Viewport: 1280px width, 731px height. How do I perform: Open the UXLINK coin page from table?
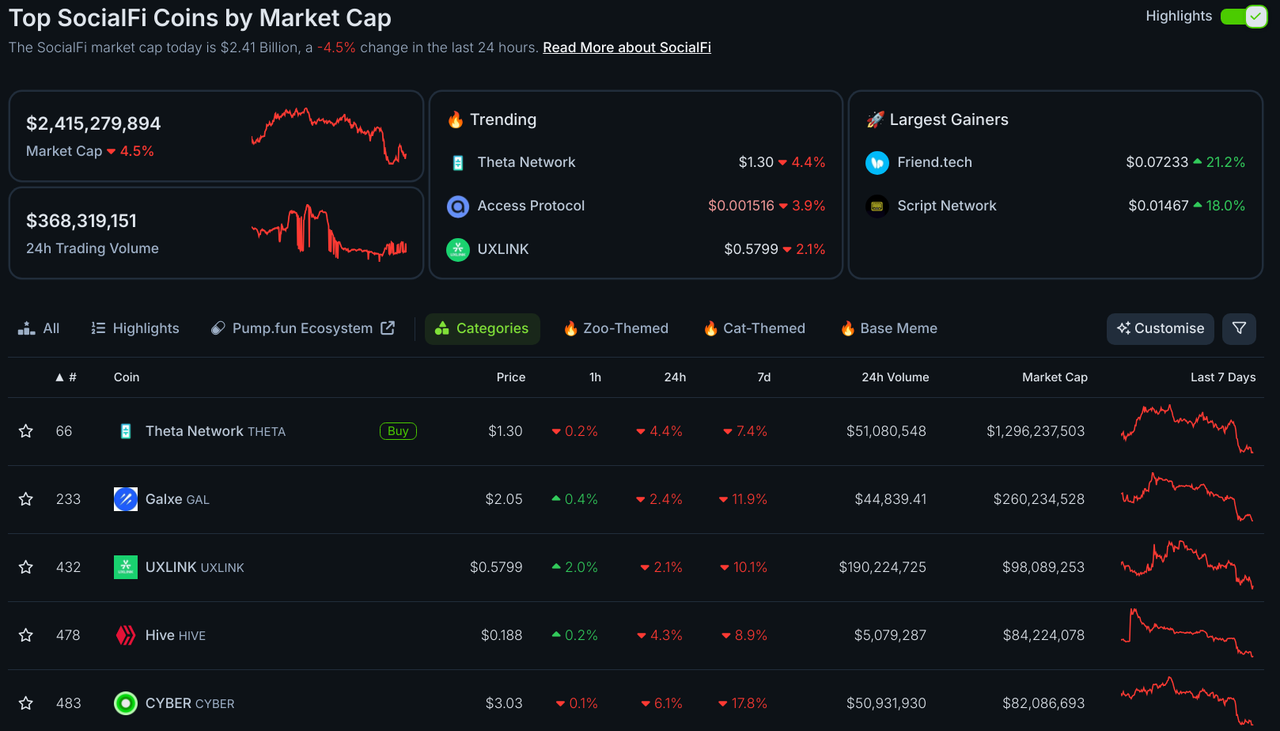195,567
